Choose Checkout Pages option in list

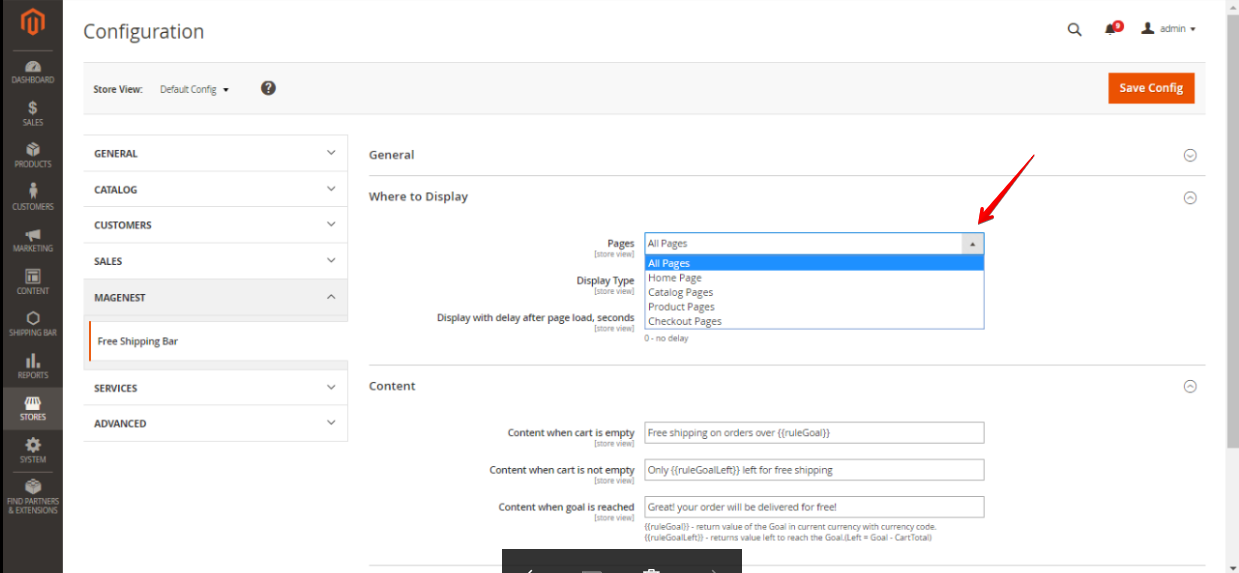pyautogui.click(x=685, y=321)
